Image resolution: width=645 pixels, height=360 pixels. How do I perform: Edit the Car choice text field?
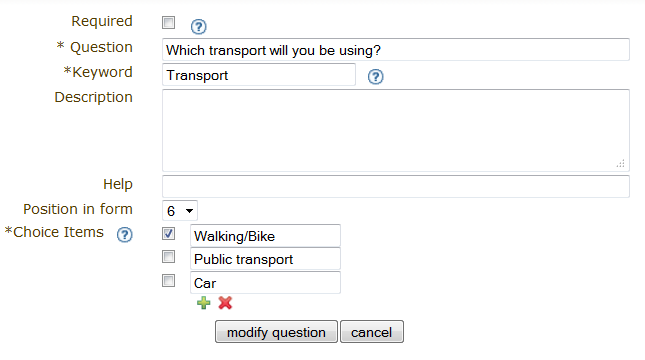pos(265,283)
